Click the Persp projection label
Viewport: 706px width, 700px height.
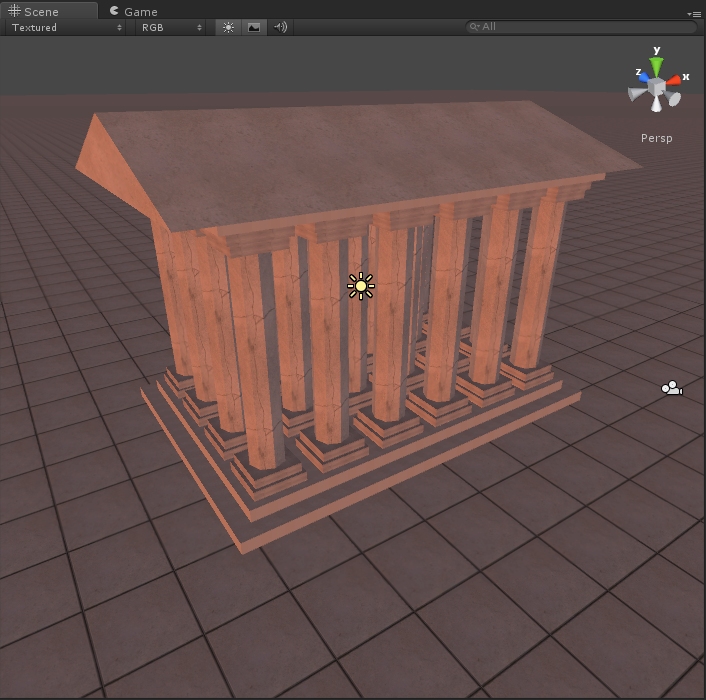(656, 138)
